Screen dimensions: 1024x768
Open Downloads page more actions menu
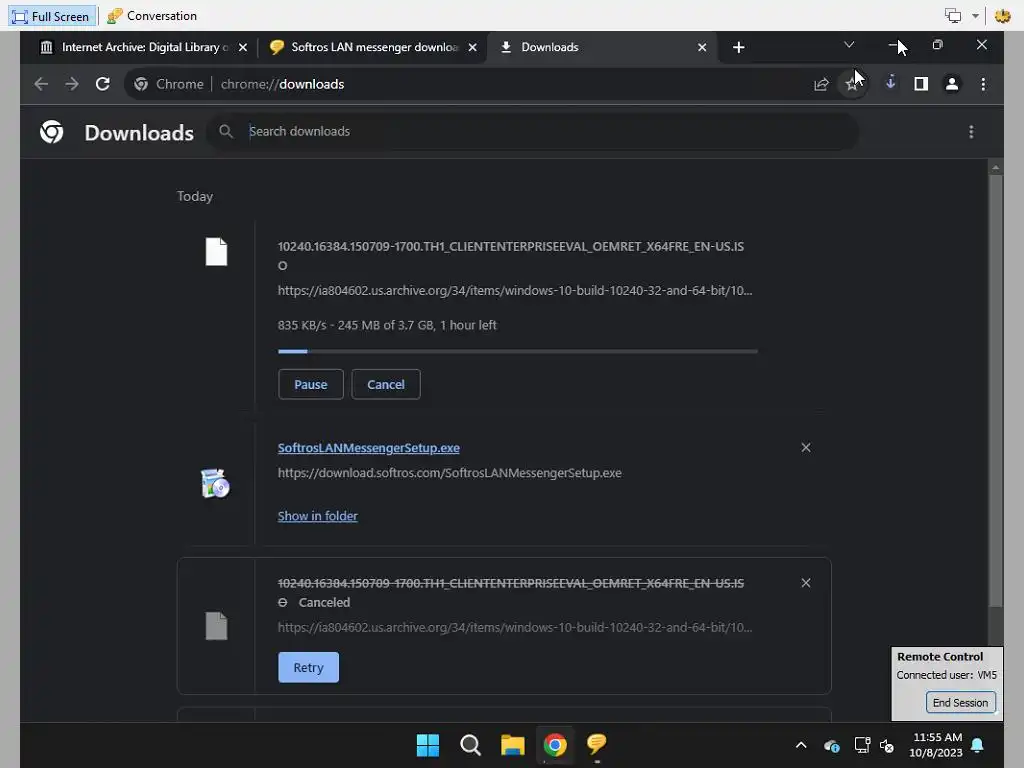tap(971, 132)
